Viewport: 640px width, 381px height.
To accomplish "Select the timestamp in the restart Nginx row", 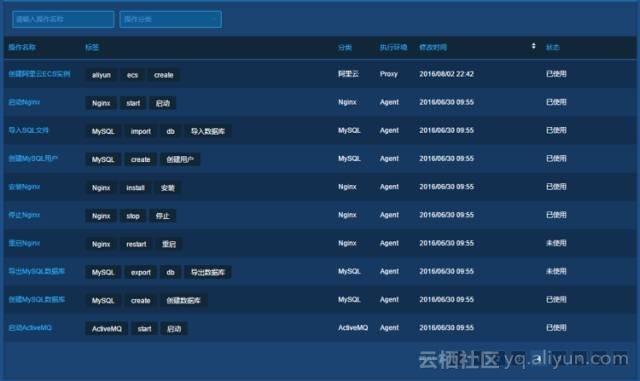I will [x=447, y=243].
